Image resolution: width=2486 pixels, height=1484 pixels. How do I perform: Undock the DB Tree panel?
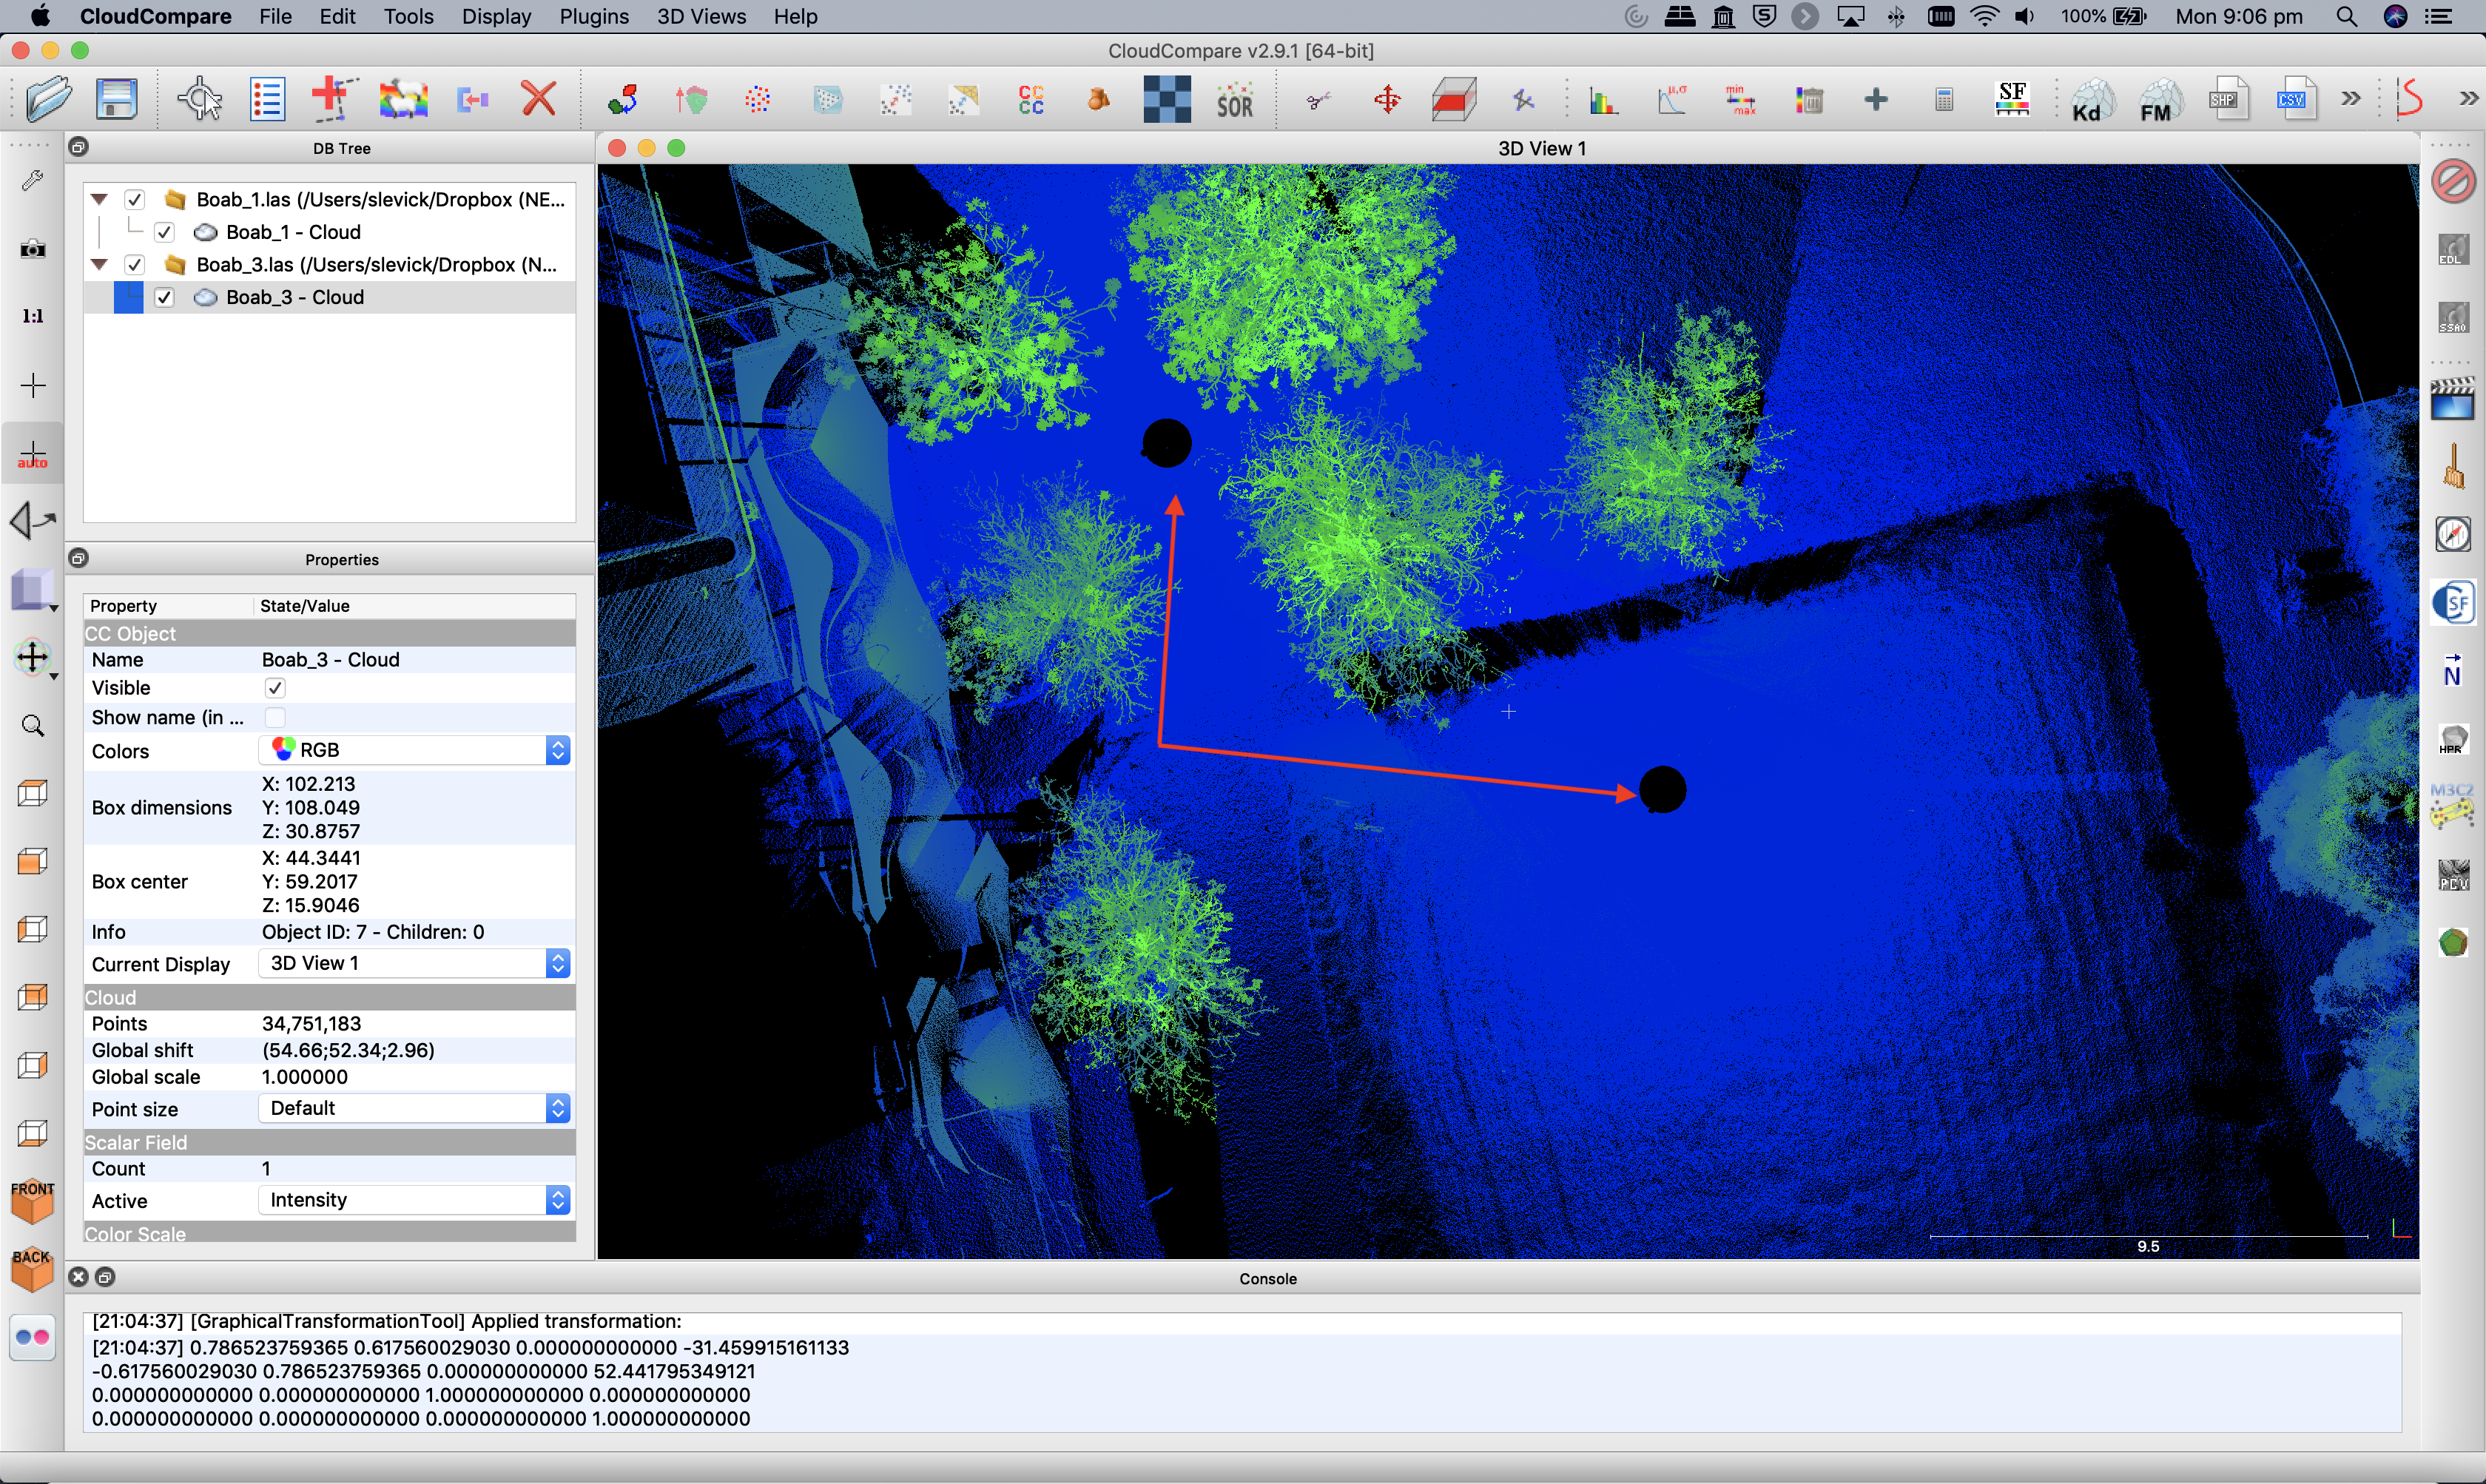tap(79, 147)
